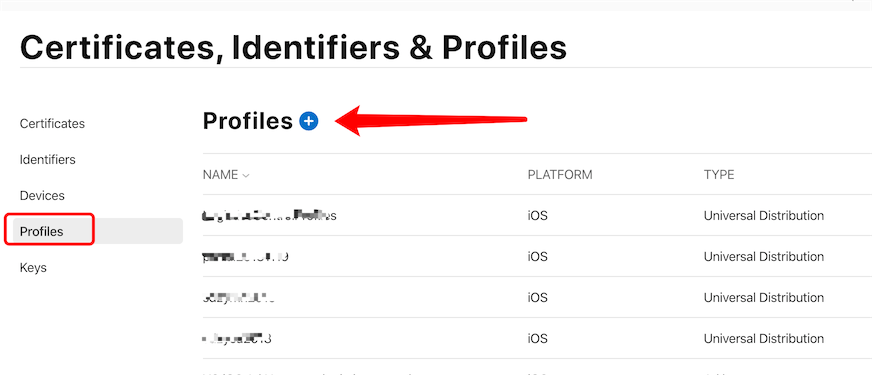
Task: Open the third profile's blurred name link
Action: tap(239, 298)
